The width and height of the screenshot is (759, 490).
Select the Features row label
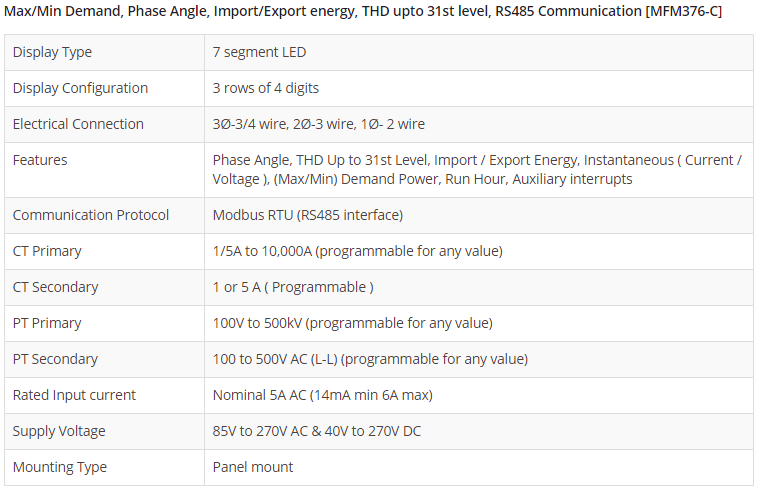click(40, 160)
